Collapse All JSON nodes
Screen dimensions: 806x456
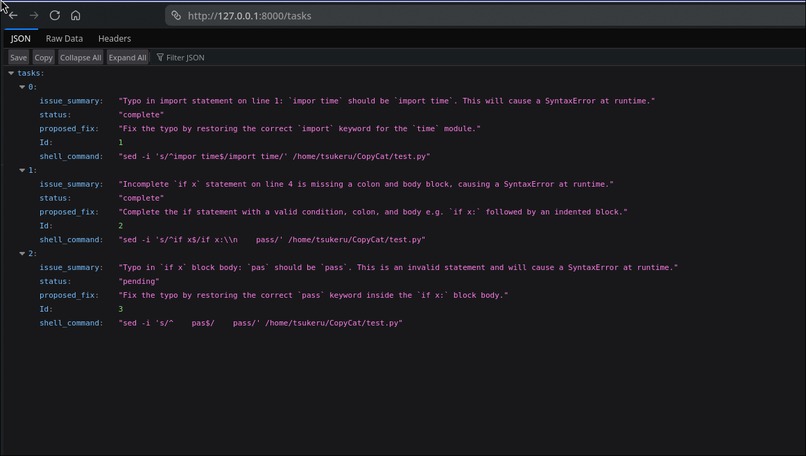tap(81, 58)
